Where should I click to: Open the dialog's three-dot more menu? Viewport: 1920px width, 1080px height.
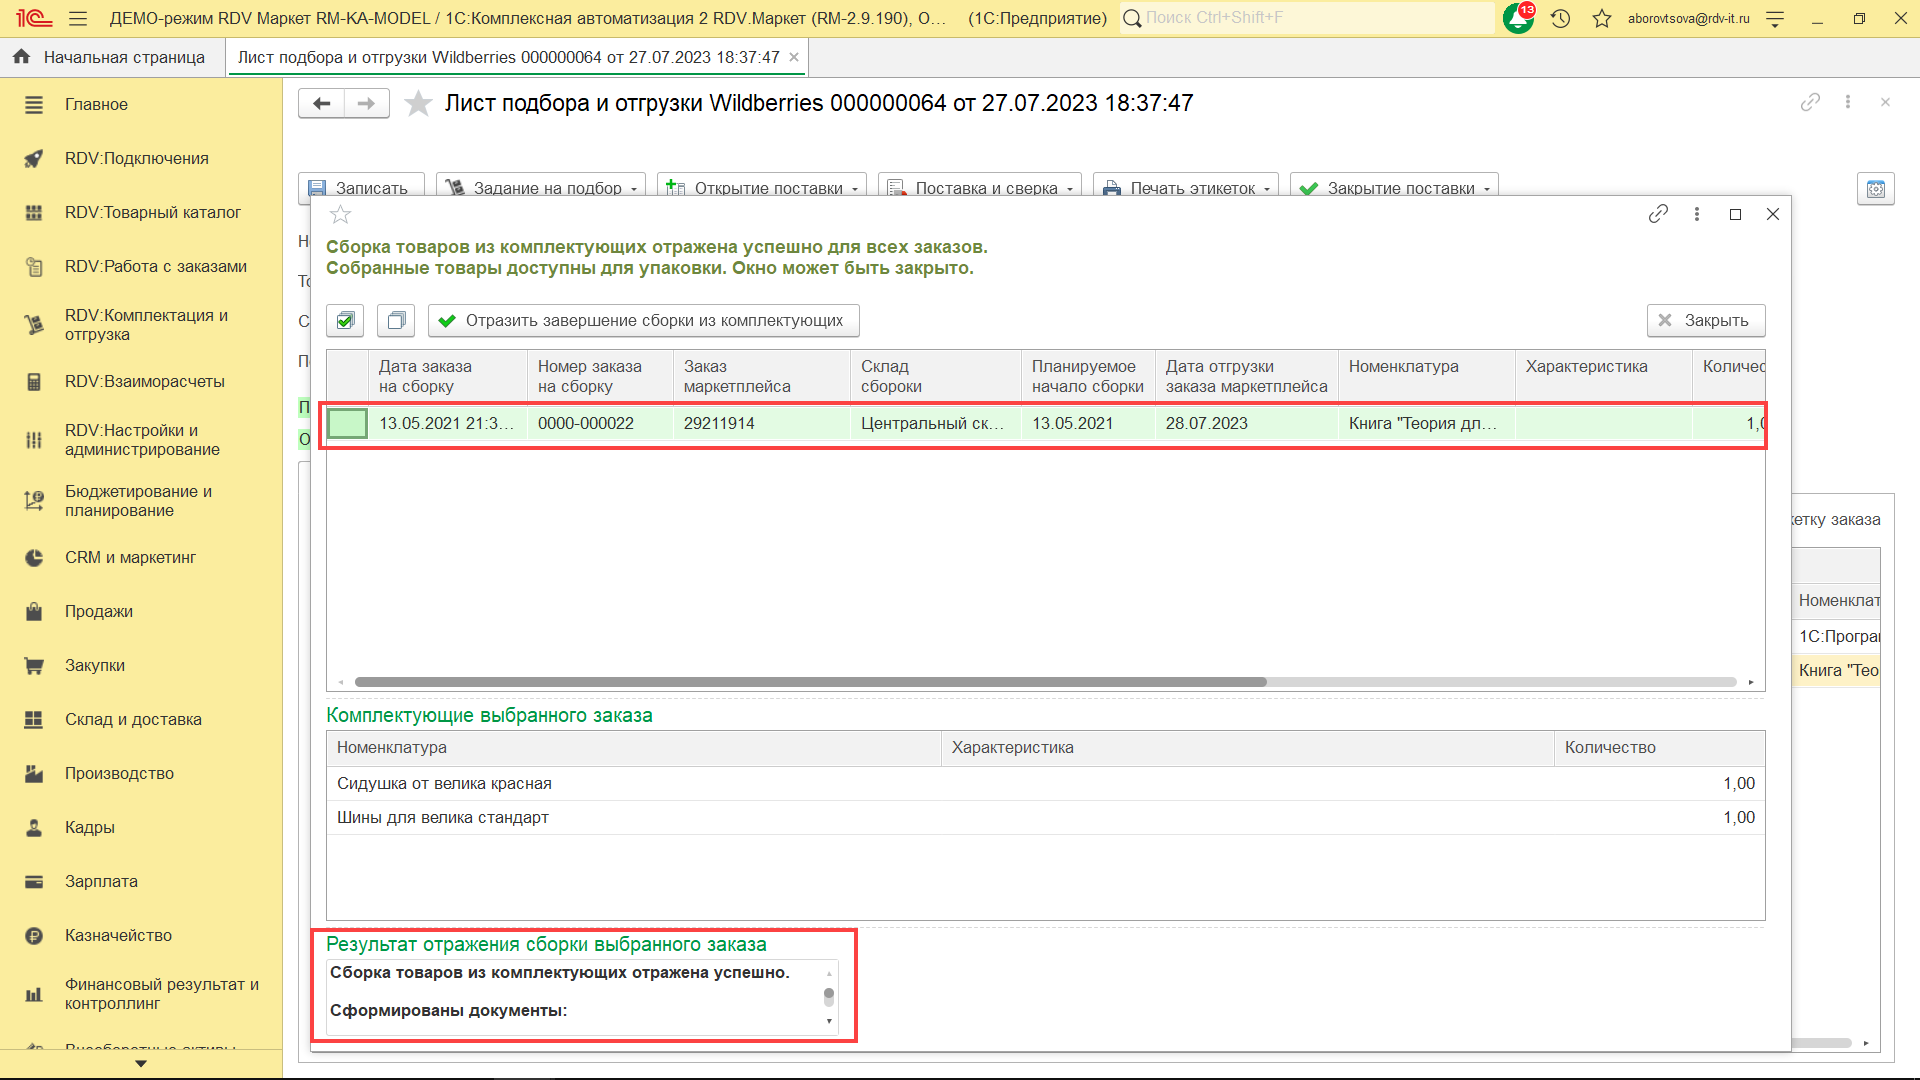tap(1697, 214)
